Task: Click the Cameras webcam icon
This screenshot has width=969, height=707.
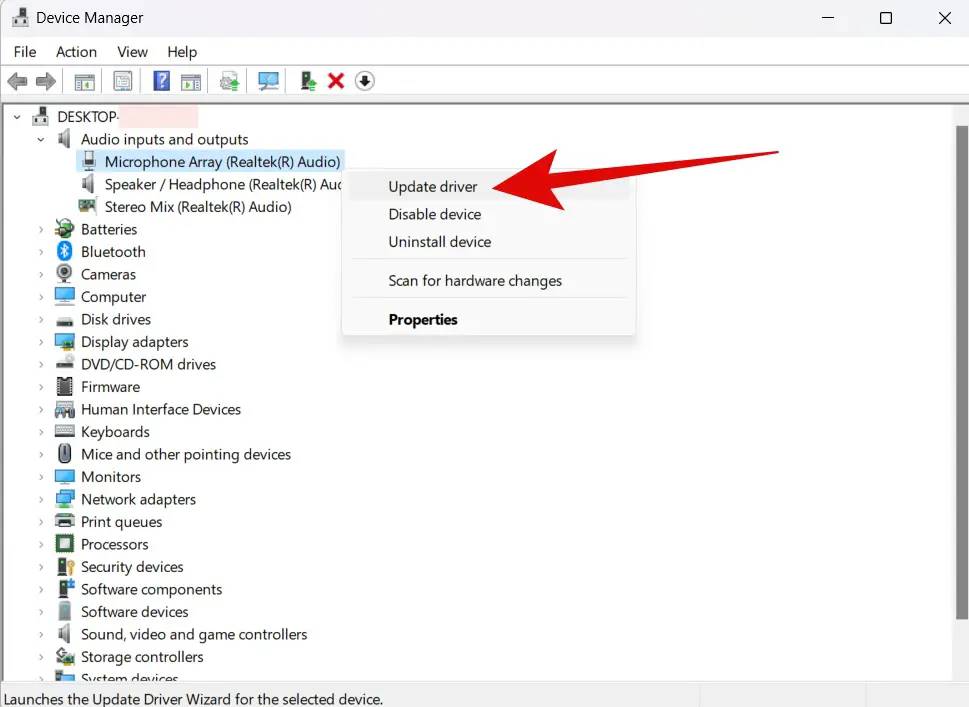Action: pyautogui.click(x=64, y=274)
